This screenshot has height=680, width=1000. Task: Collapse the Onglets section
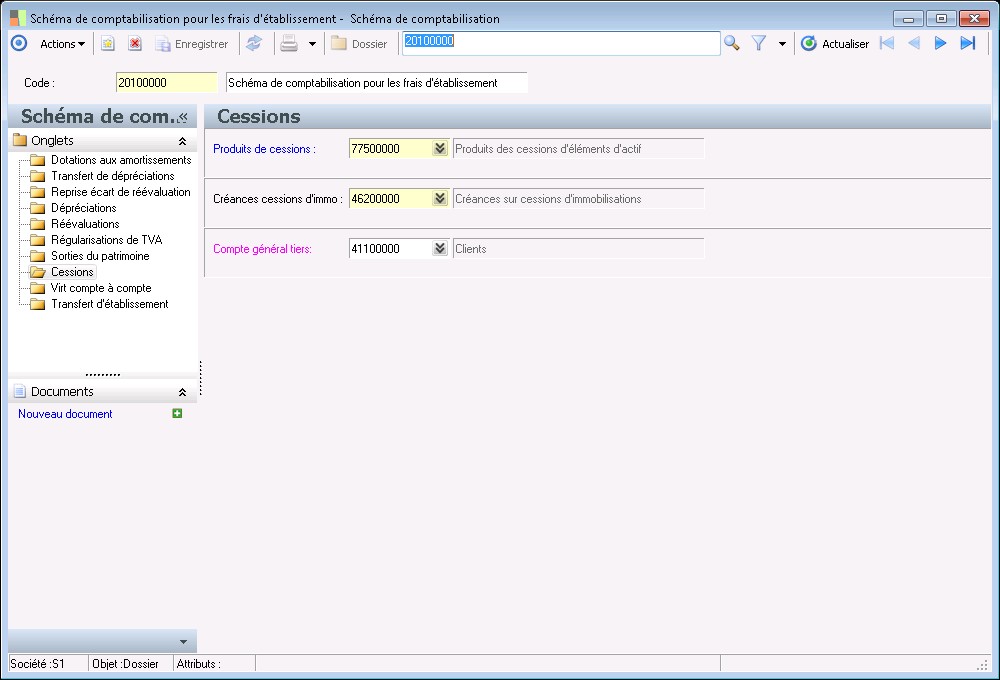[182, 142]
